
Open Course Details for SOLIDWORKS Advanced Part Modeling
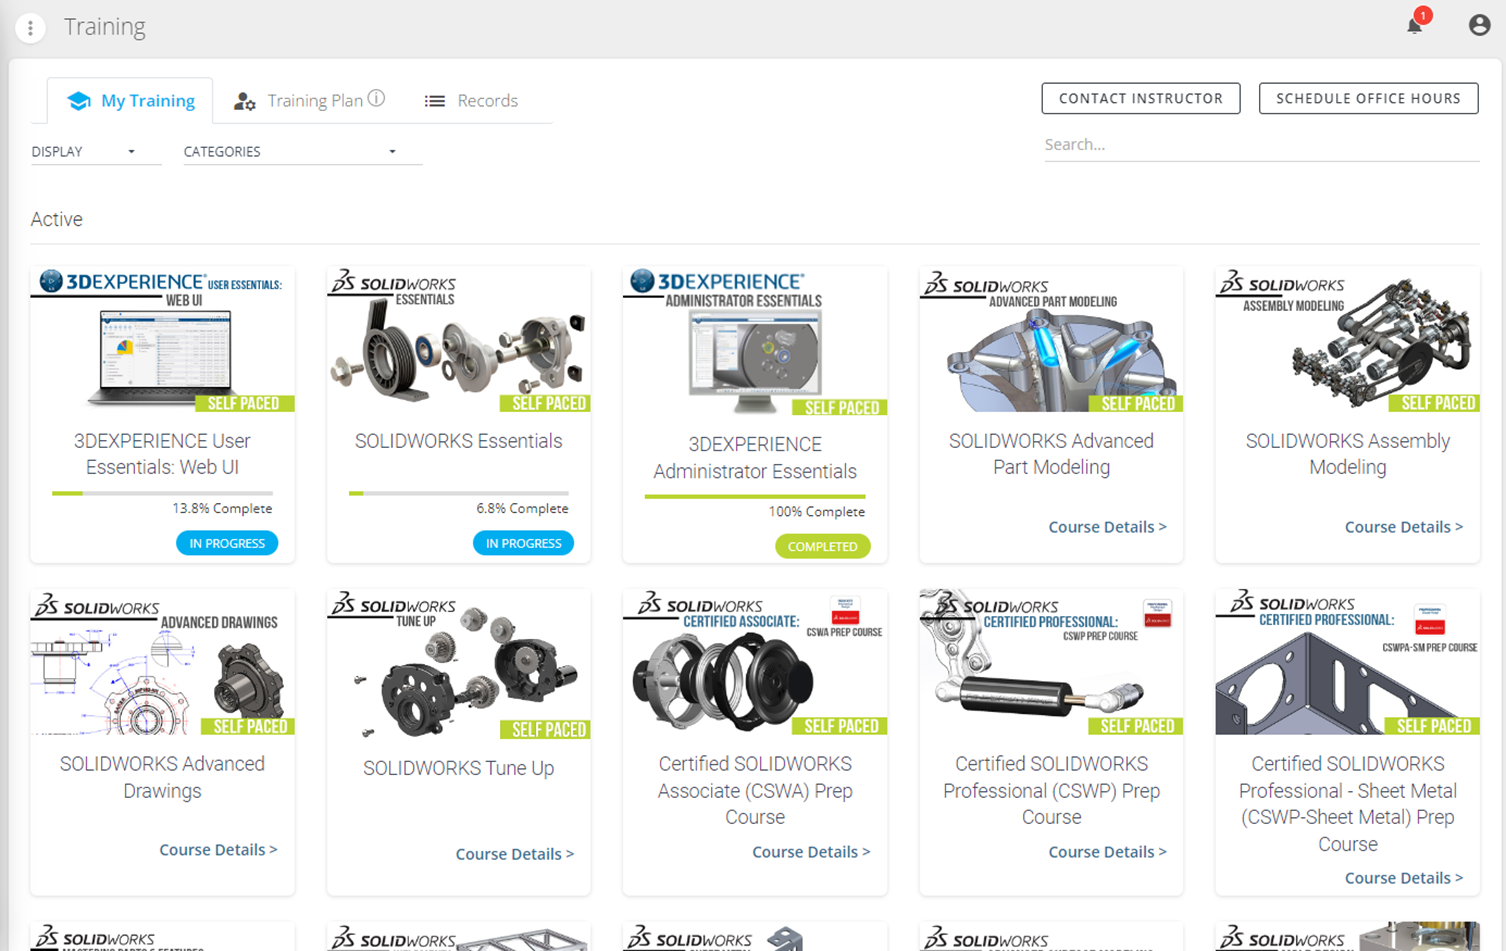click(x=1107, y=527)
